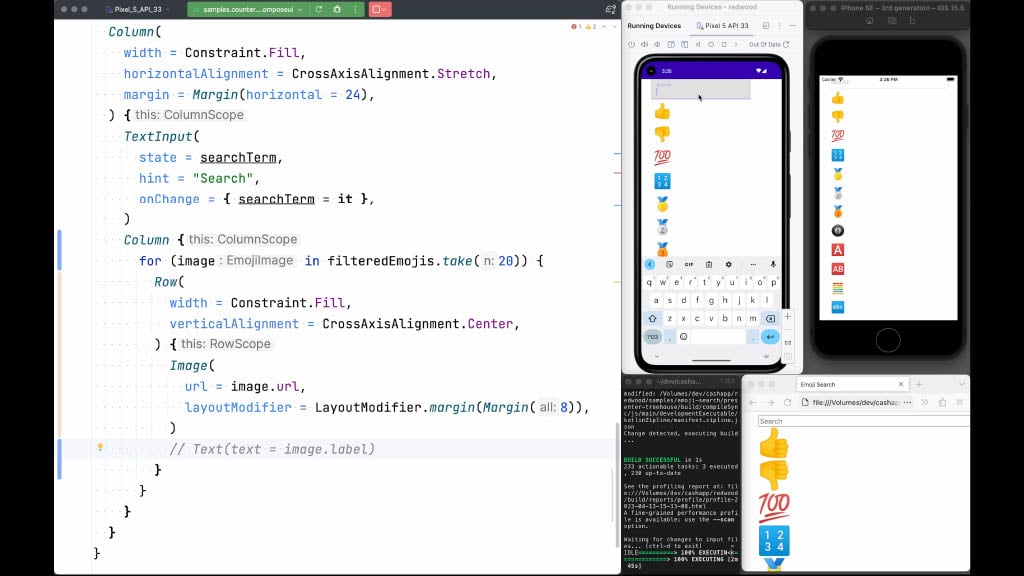Image resolution: width=1024 pixels, height=576 pixels.
Task: Click the rotate icon in iPhone SE simulator toolbar
Action: click(x=912, y=21)
